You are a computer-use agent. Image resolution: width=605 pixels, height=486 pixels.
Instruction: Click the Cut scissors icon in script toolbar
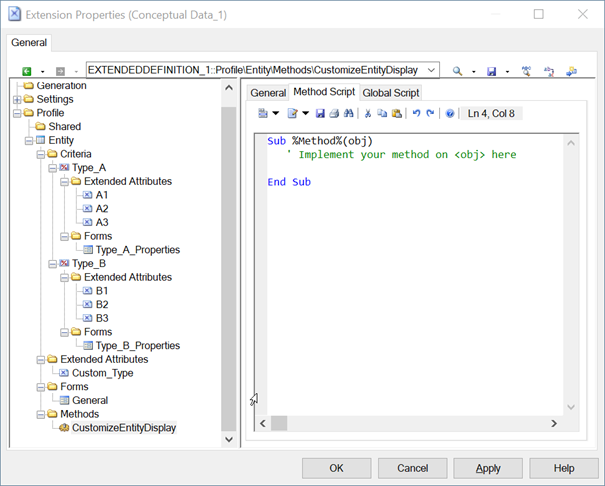click(x=368, y=114)
